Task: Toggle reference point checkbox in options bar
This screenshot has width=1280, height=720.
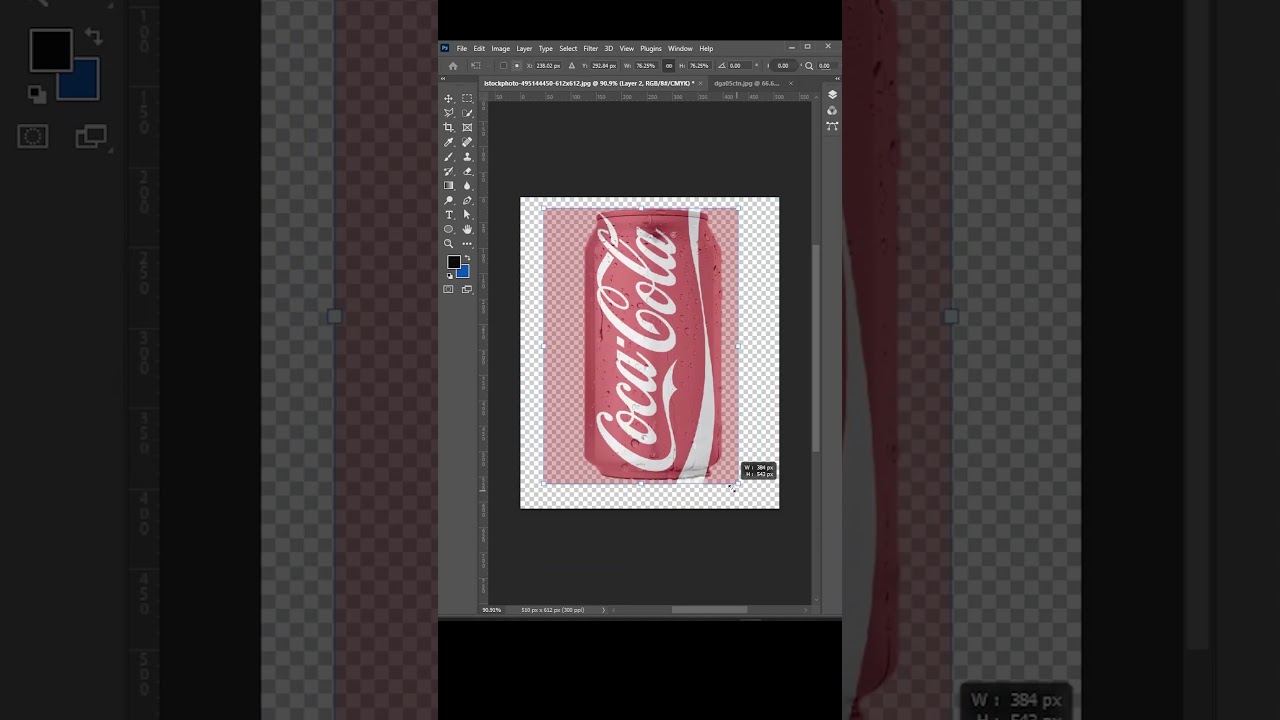Action: pyautogui.click(x=503, y=66)
